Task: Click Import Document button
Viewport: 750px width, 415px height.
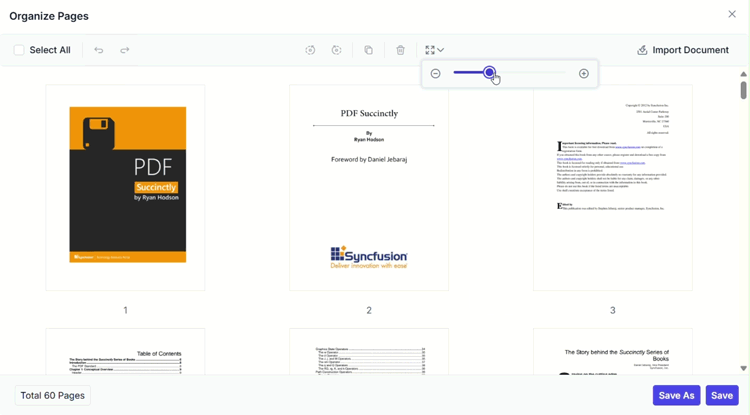Action: 683,50
